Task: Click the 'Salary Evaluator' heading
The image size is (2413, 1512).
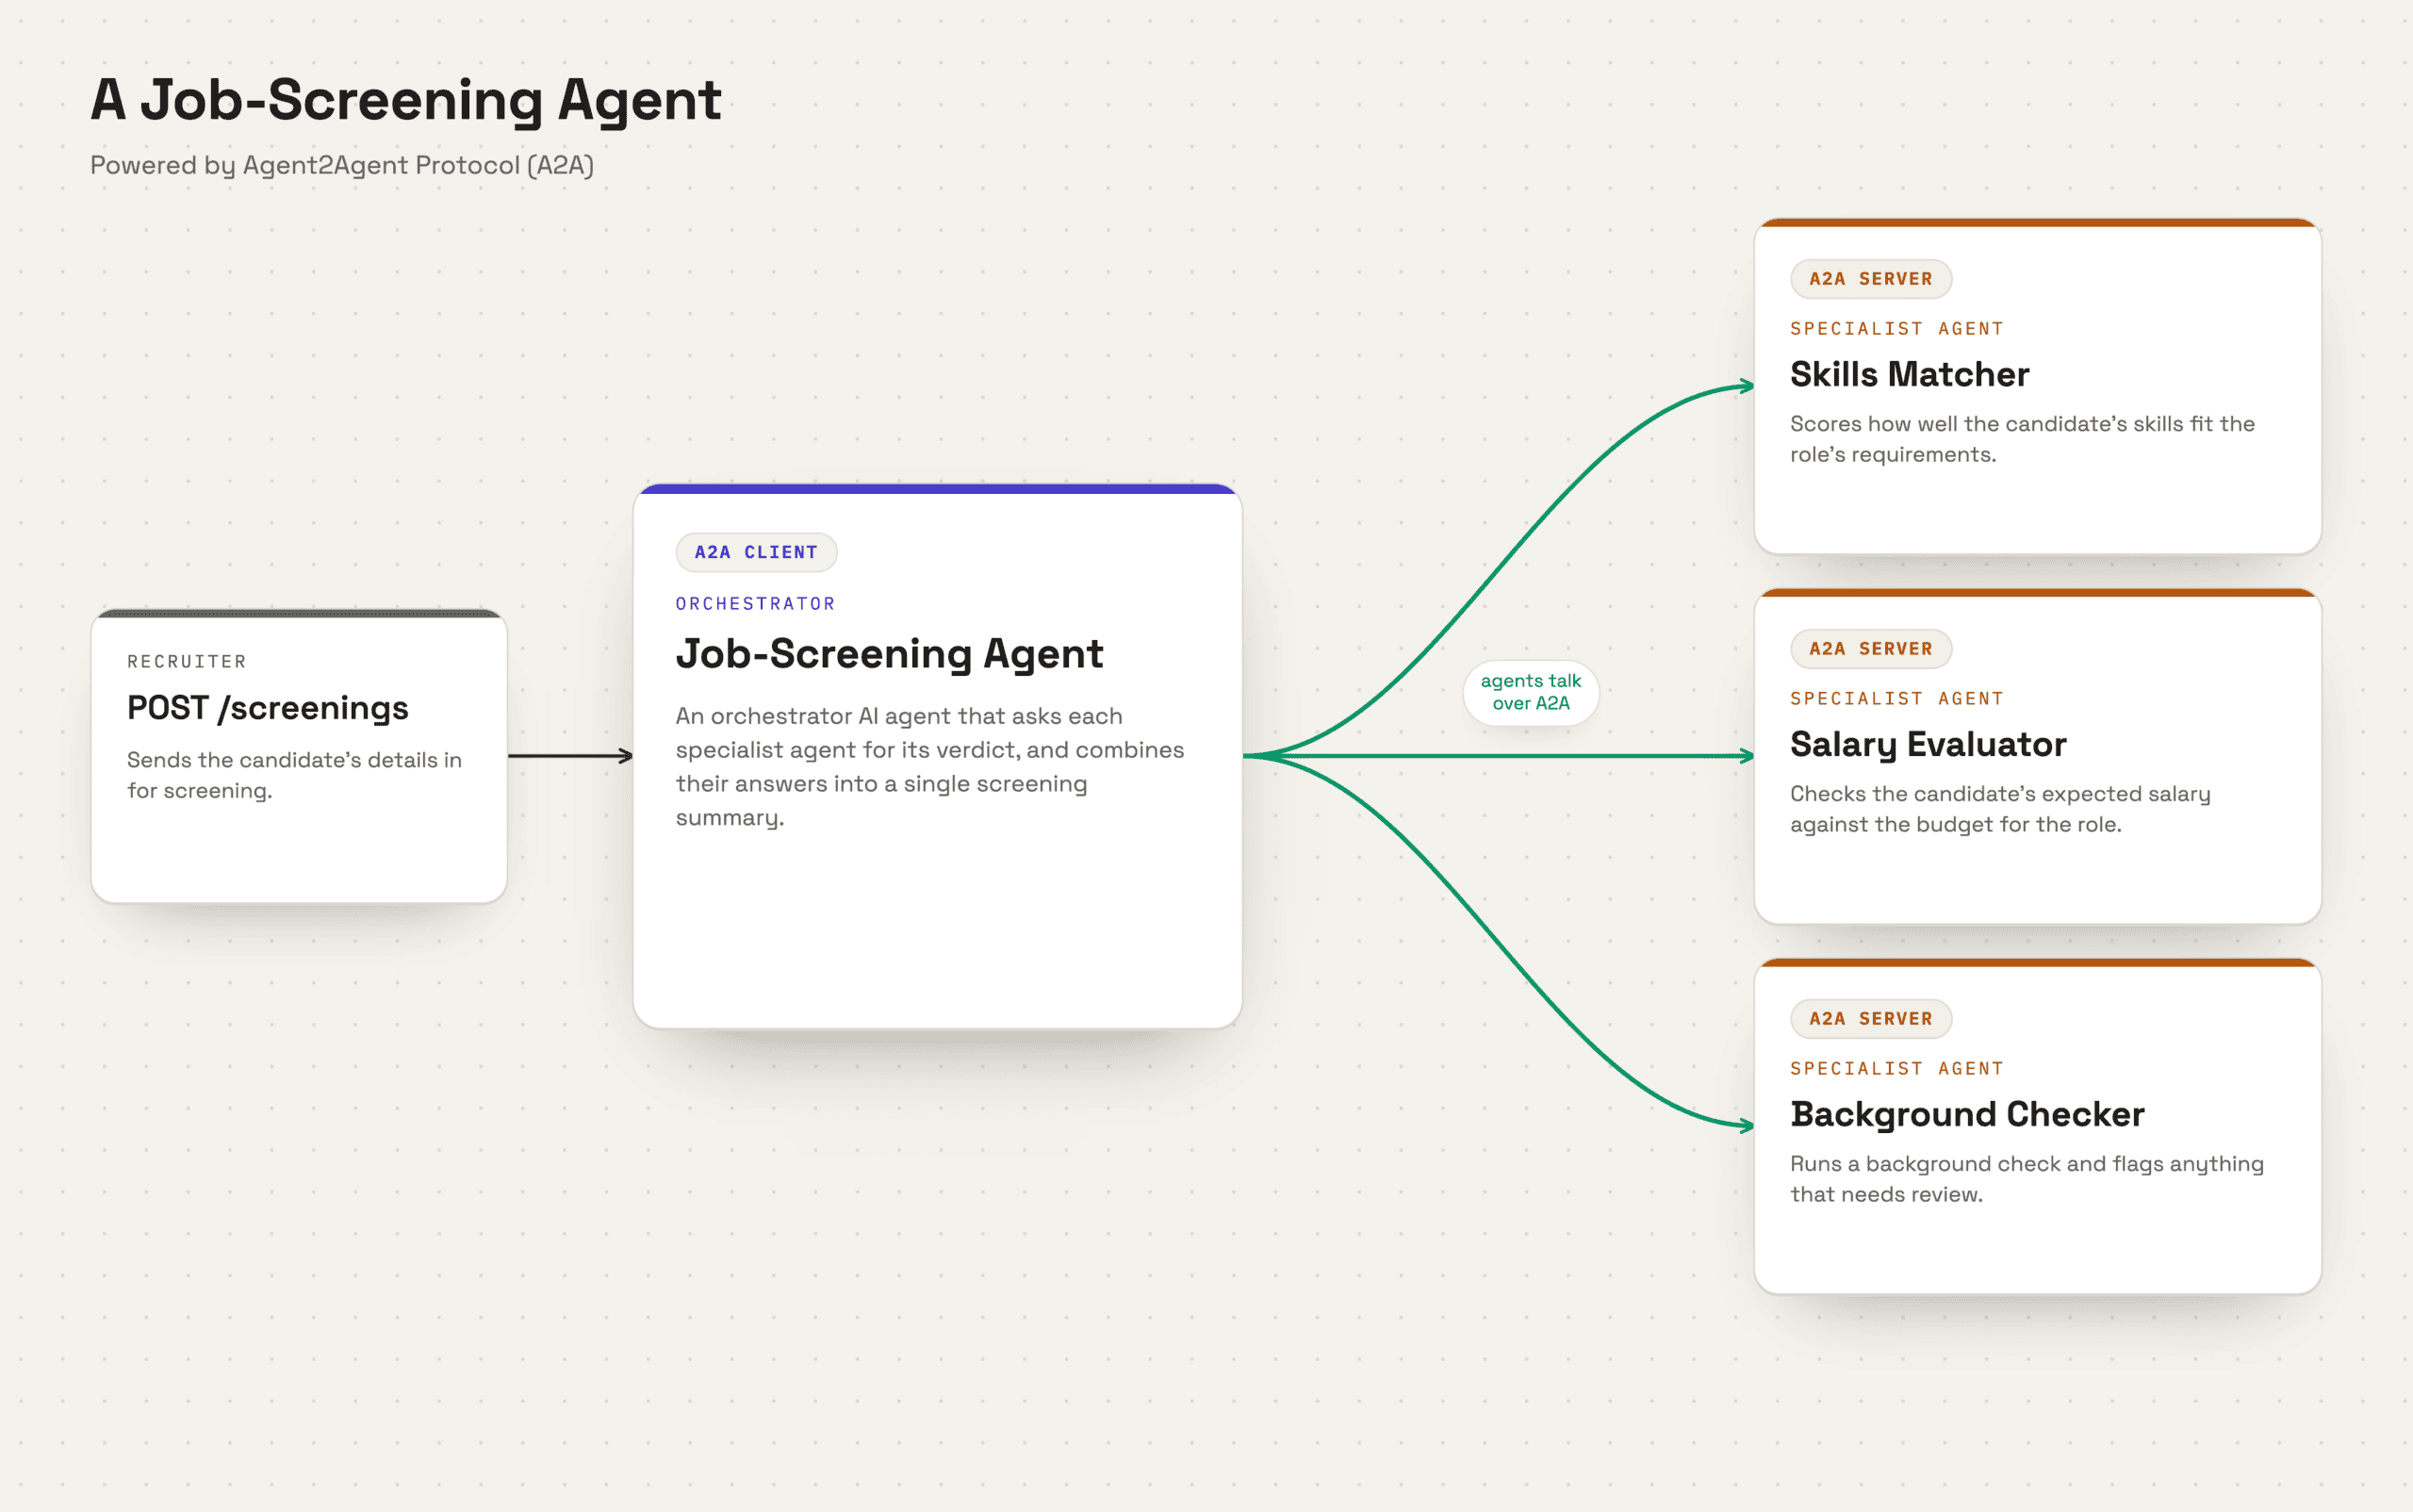Action: 1928,744
